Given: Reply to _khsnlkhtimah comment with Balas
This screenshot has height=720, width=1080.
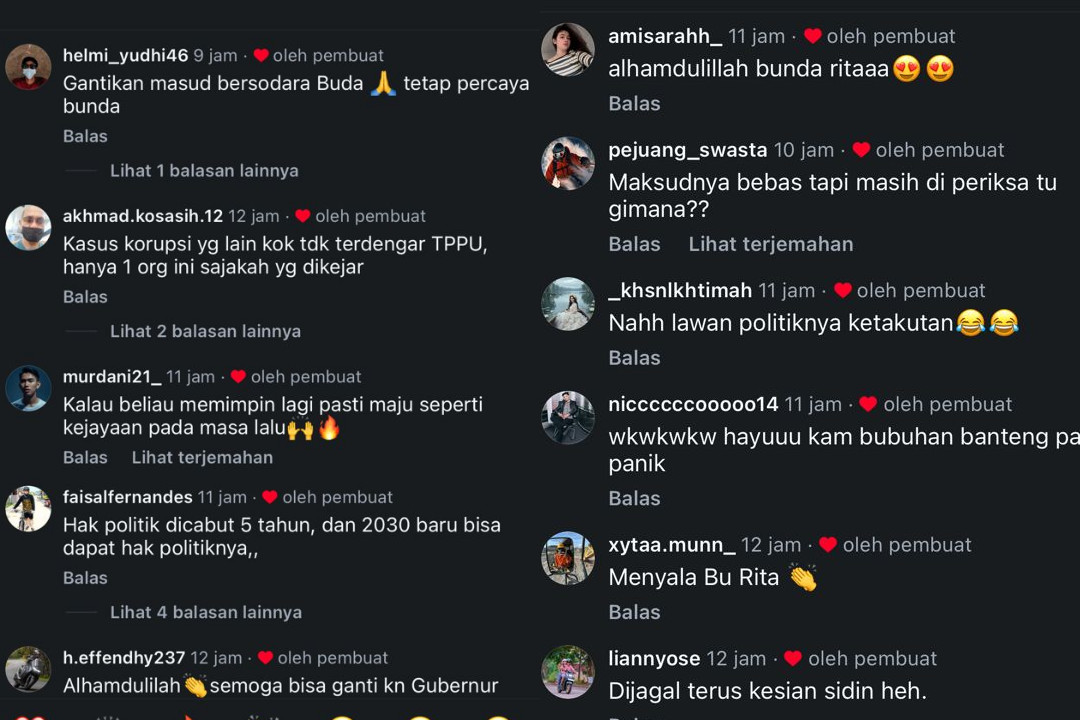Looking at the screenshot, I should 634,358.
